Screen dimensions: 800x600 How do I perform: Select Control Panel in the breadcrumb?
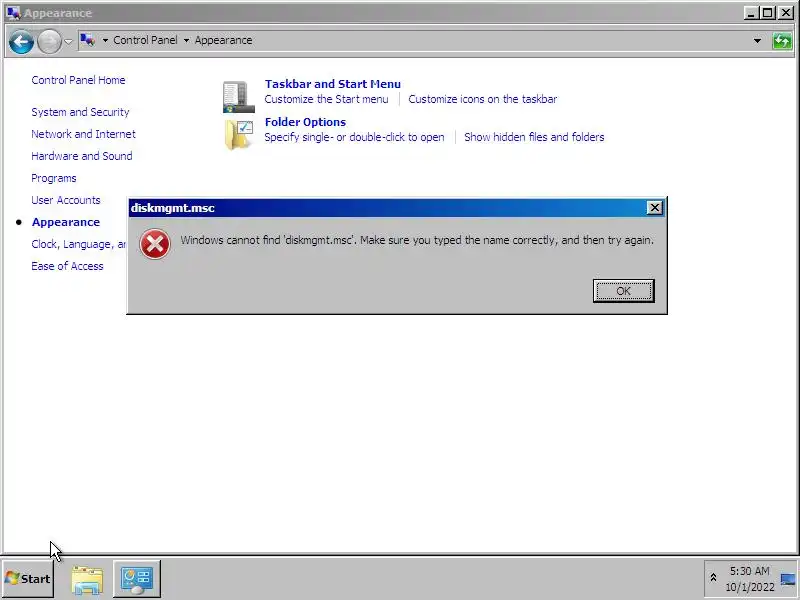(x=145, y=40)
